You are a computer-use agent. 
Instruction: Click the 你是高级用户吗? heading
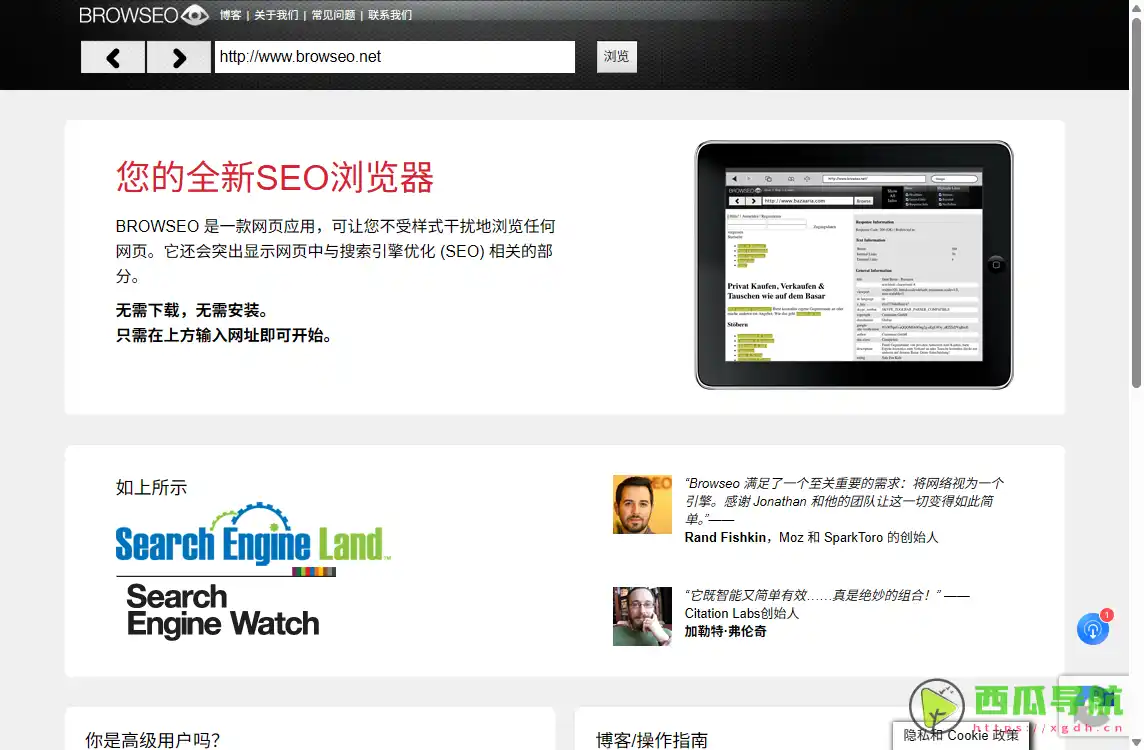pyautogui.click(x=152, y=740)
